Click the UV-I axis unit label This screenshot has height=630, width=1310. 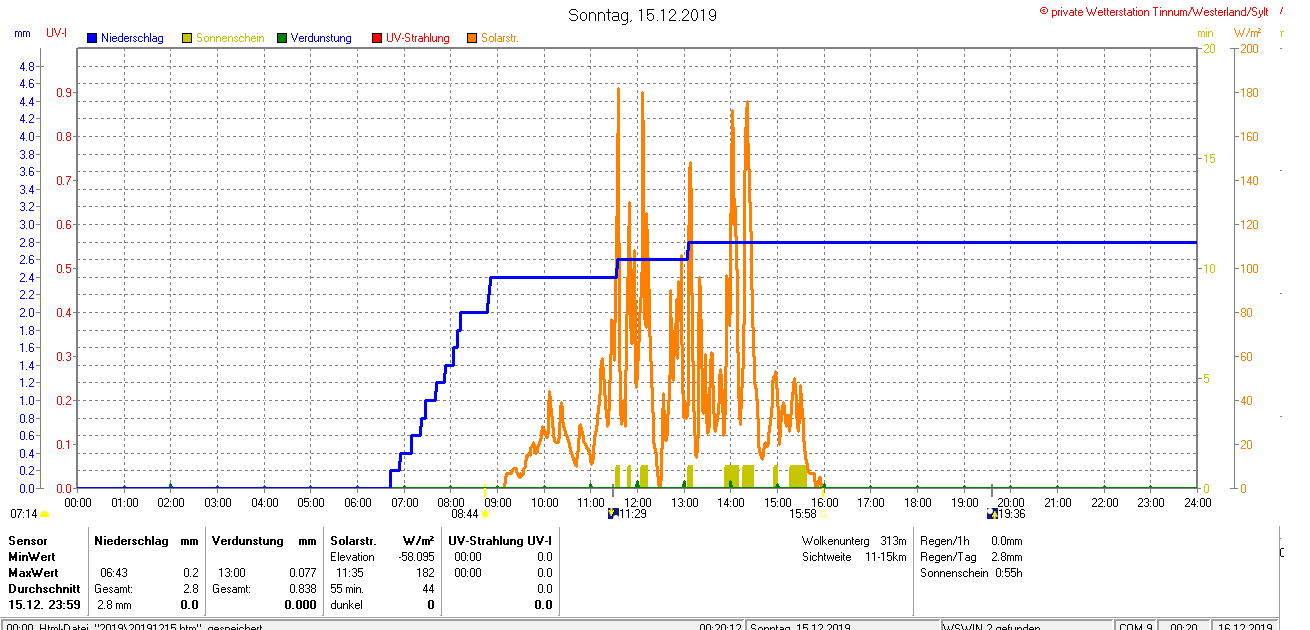(x=57, y=33)
